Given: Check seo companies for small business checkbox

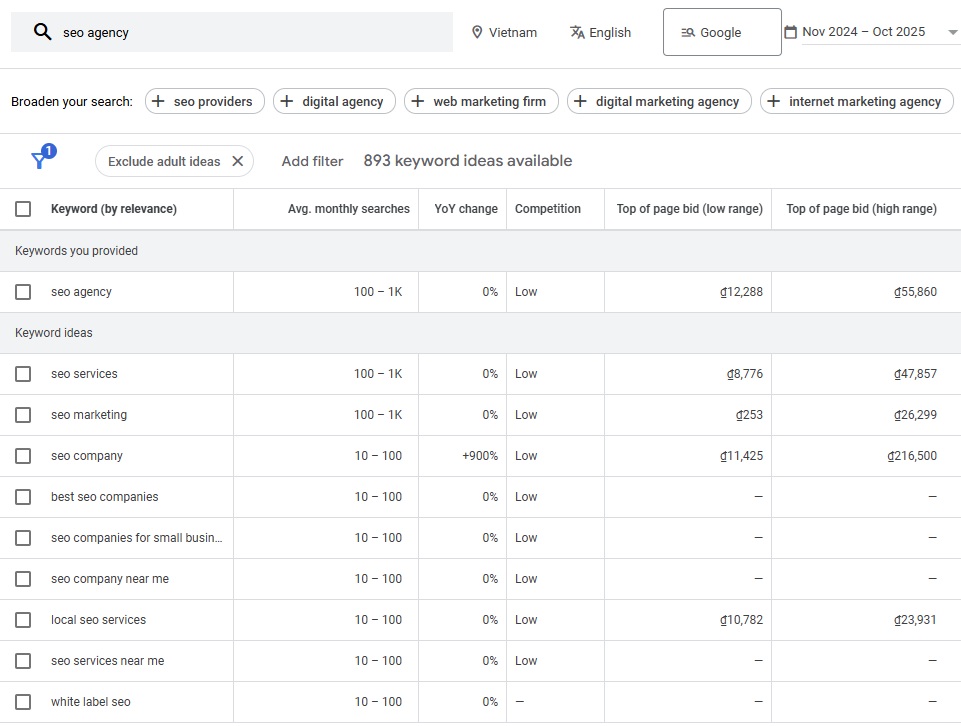Looking at the screenshot, I should 23,538.
